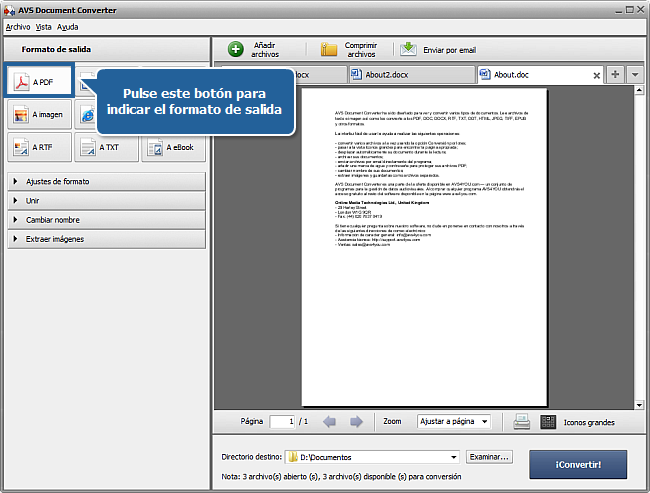Open the Ayuda menu
This screenshot has height=493, width=650.
coord(68,27)
